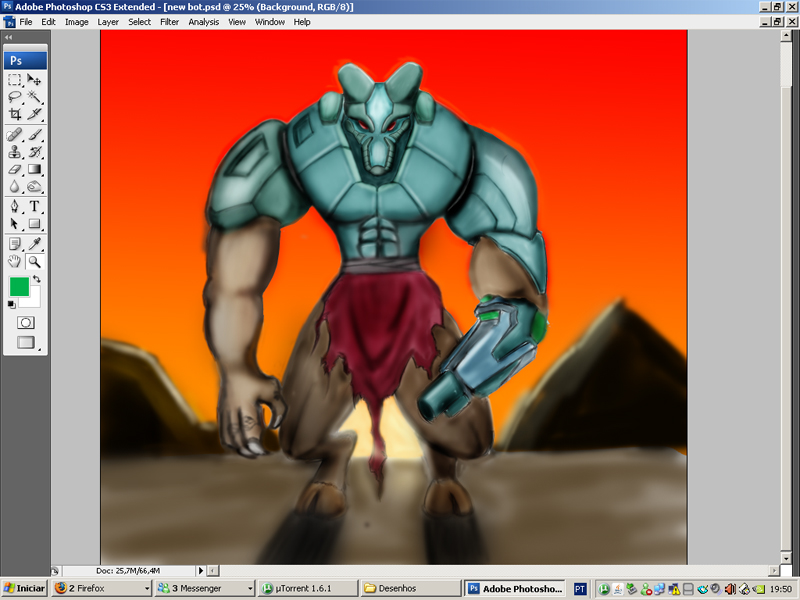Collapse the toolbox with double-arrow
The image size is (800, 600).
click(x=8, y=37)
